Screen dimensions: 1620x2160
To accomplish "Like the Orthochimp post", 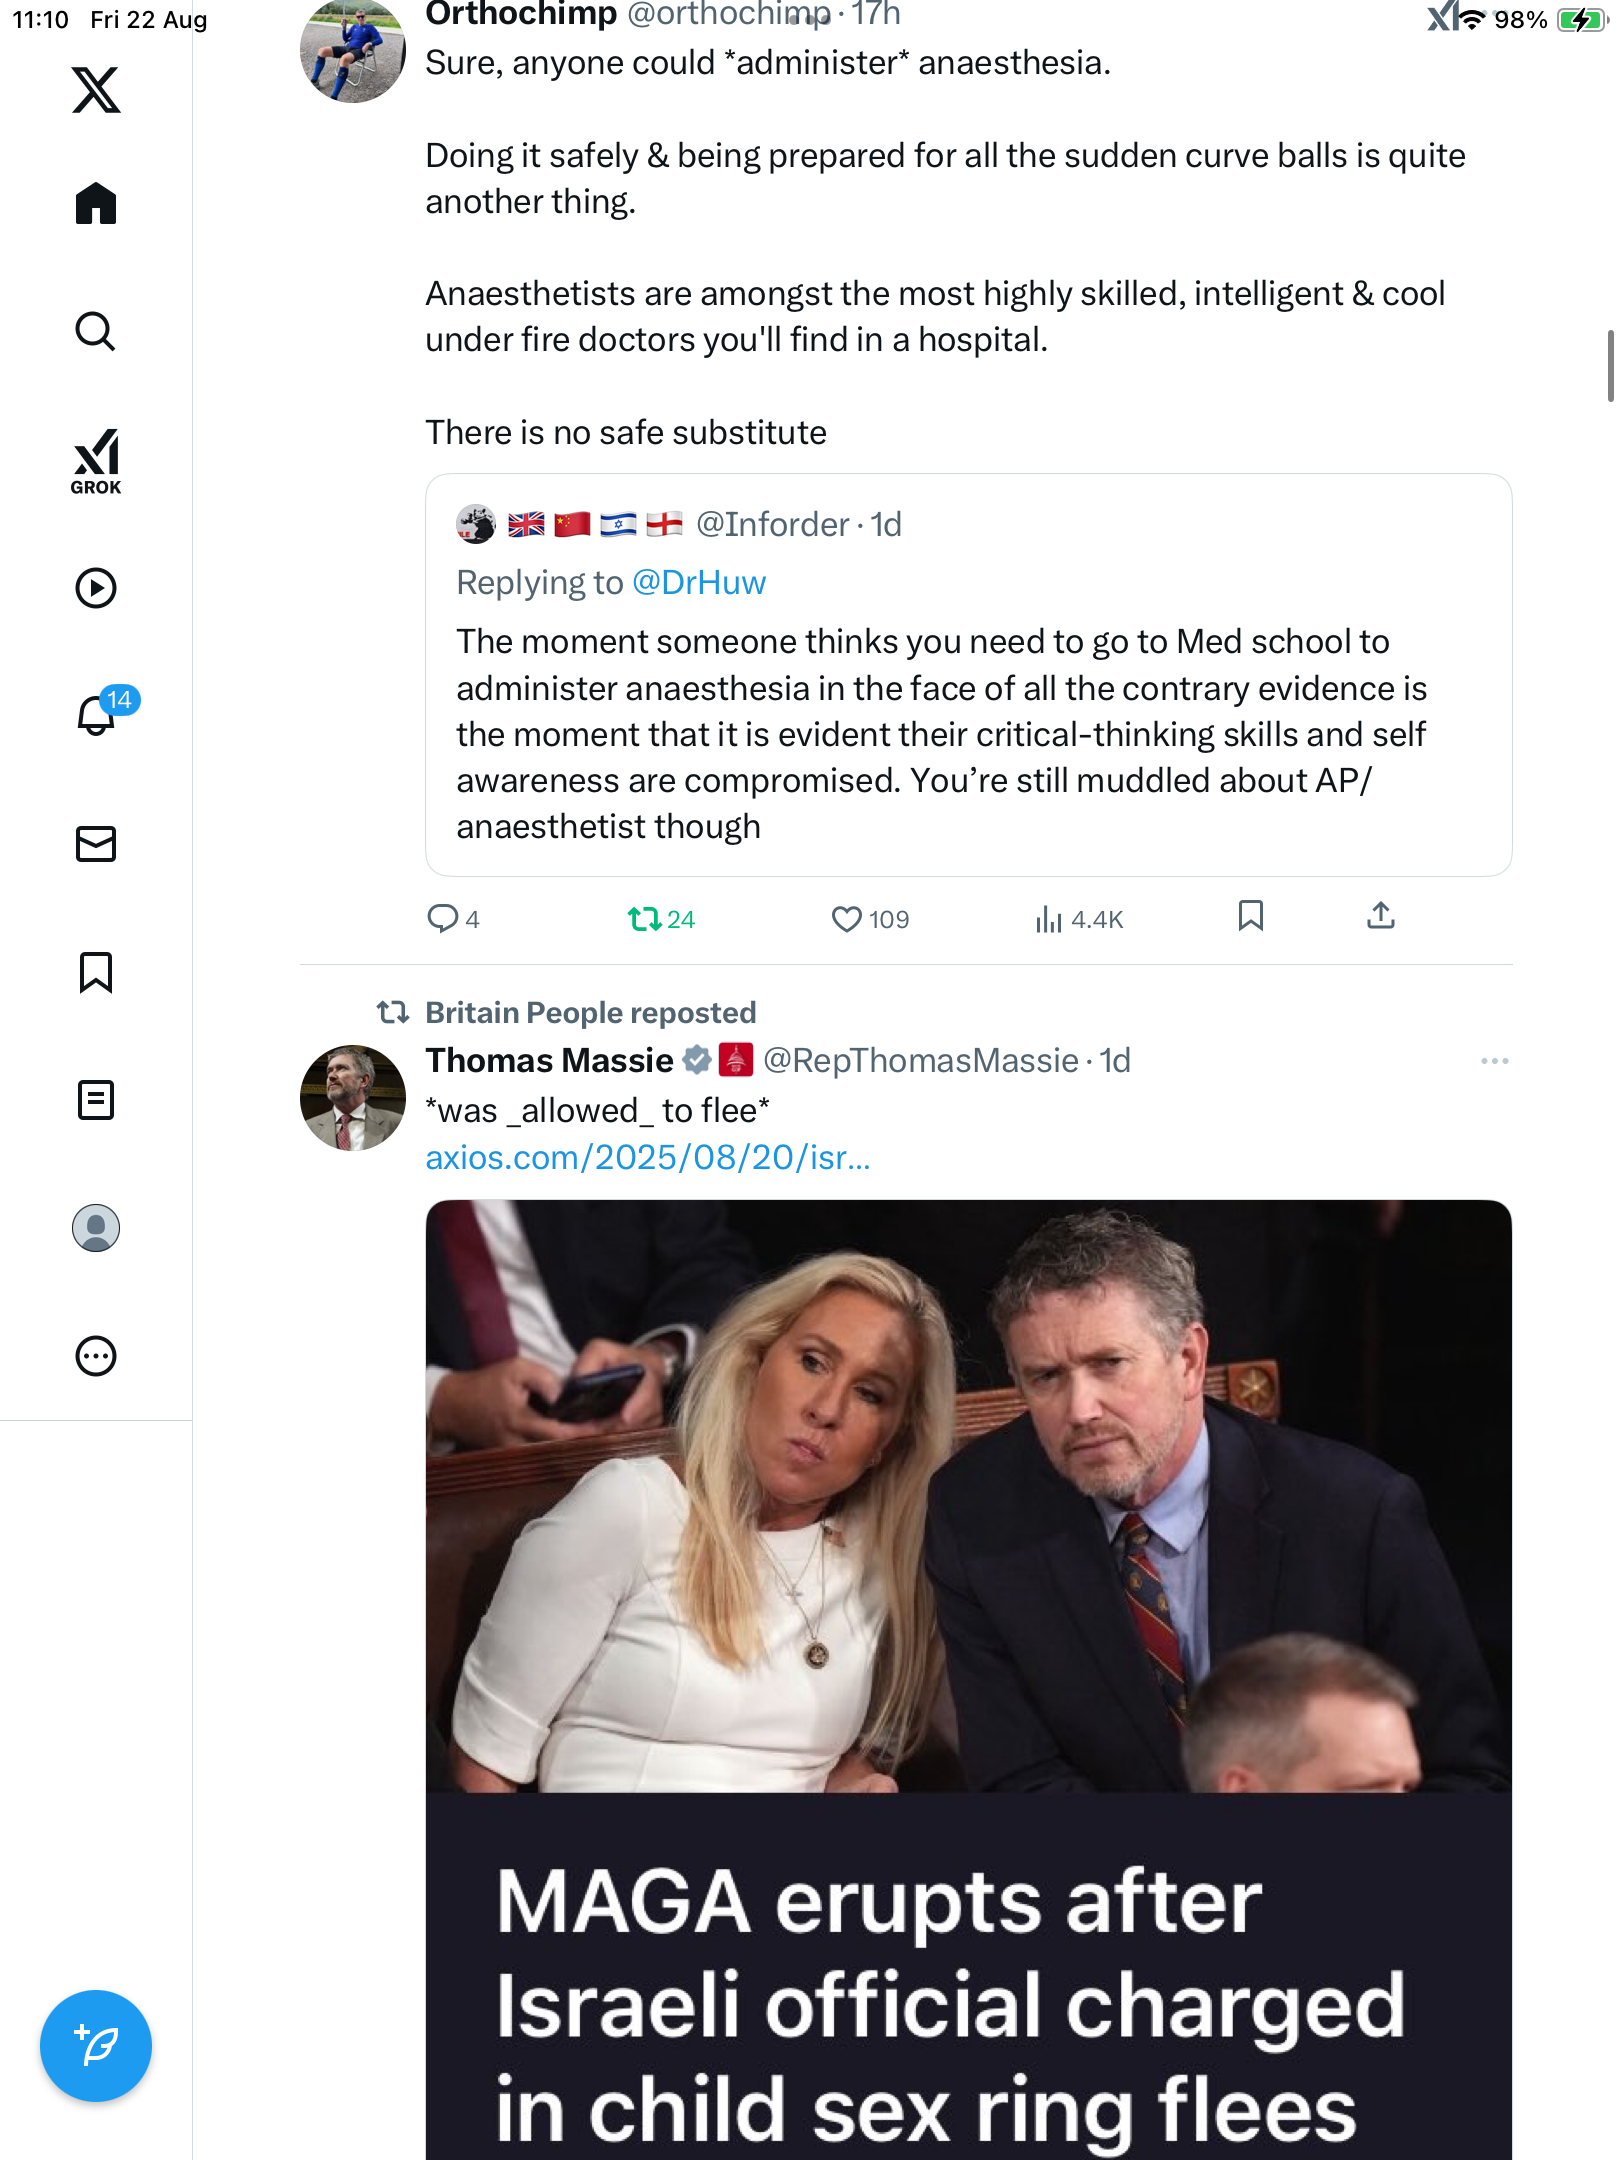I will click(846, 918).
